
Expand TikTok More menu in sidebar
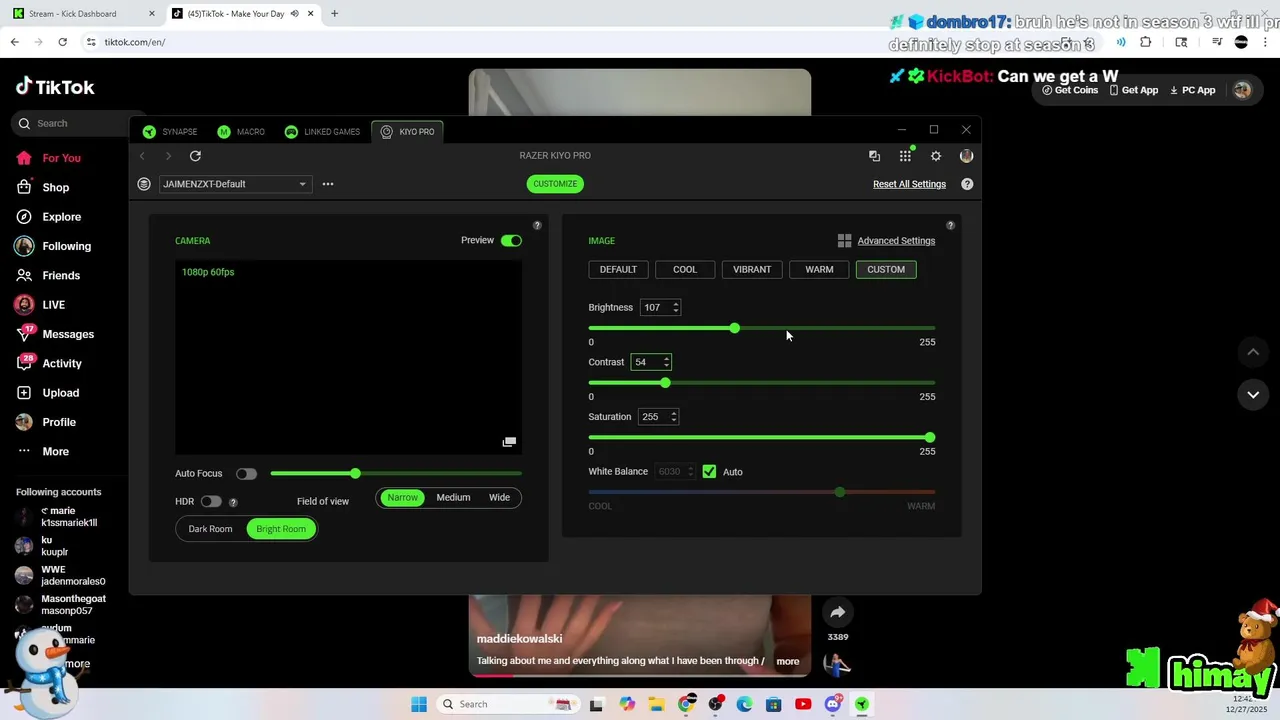pos(43,452)
